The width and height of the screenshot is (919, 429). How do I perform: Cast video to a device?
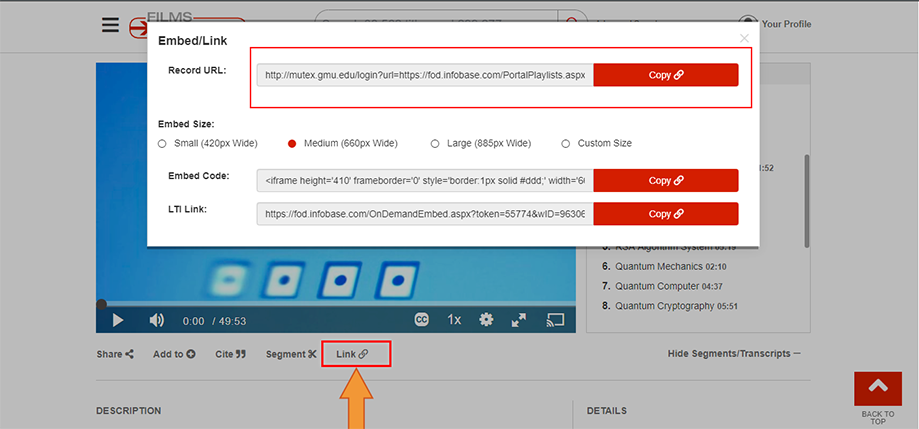point(555,319)
